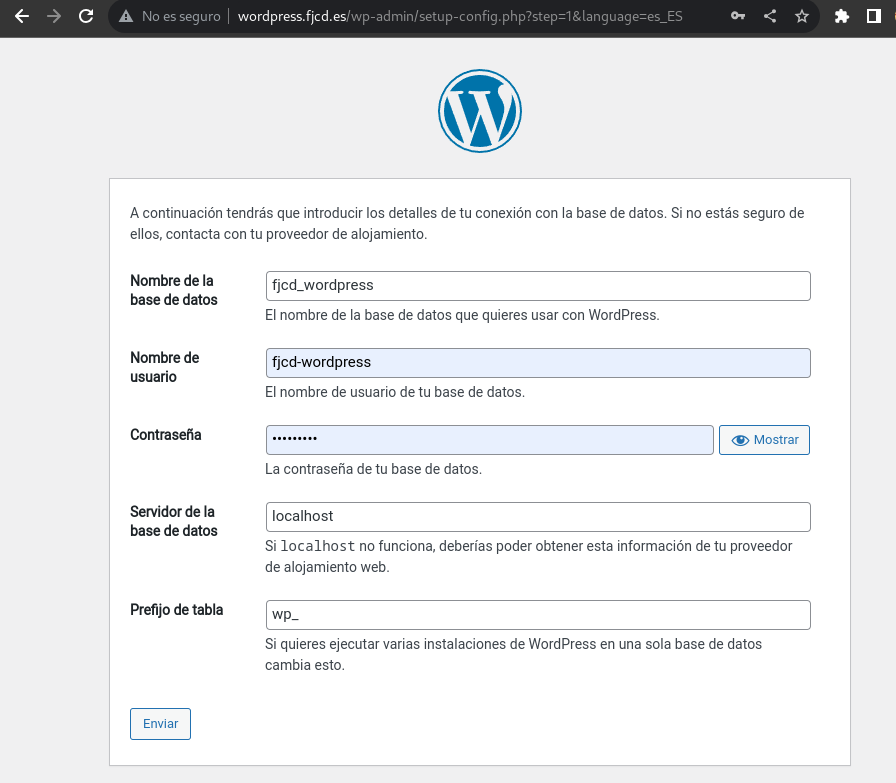Focus the database name field
Viewport: 896px width, 783px height.
(x=538, y=286)
